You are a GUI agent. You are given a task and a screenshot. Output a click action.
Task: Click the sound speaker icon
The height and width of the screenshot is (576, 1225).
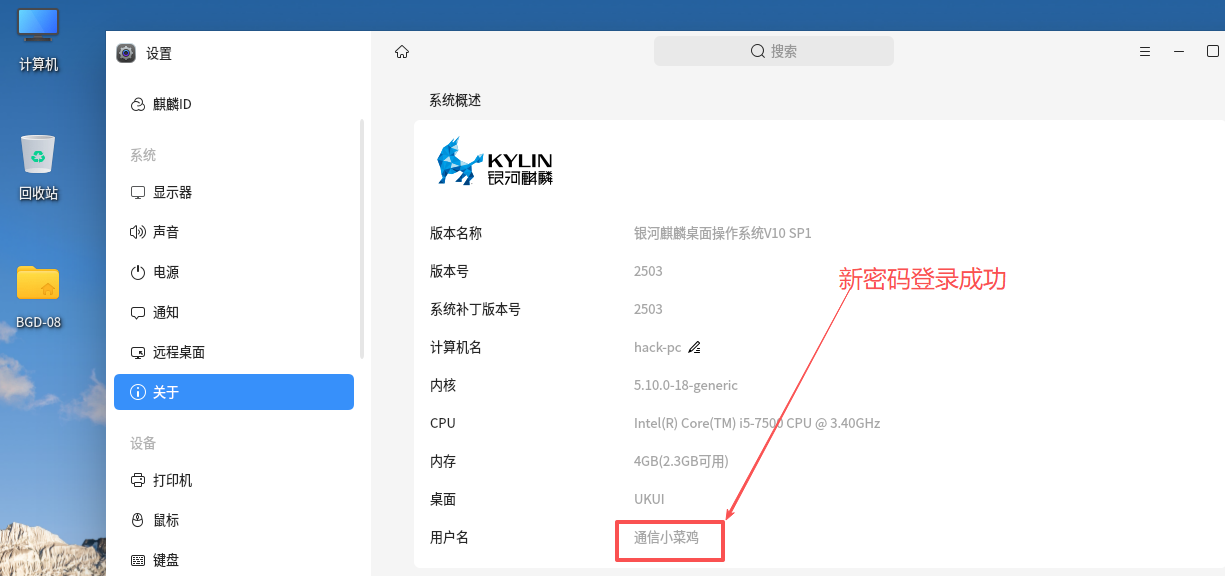point(138,232)
